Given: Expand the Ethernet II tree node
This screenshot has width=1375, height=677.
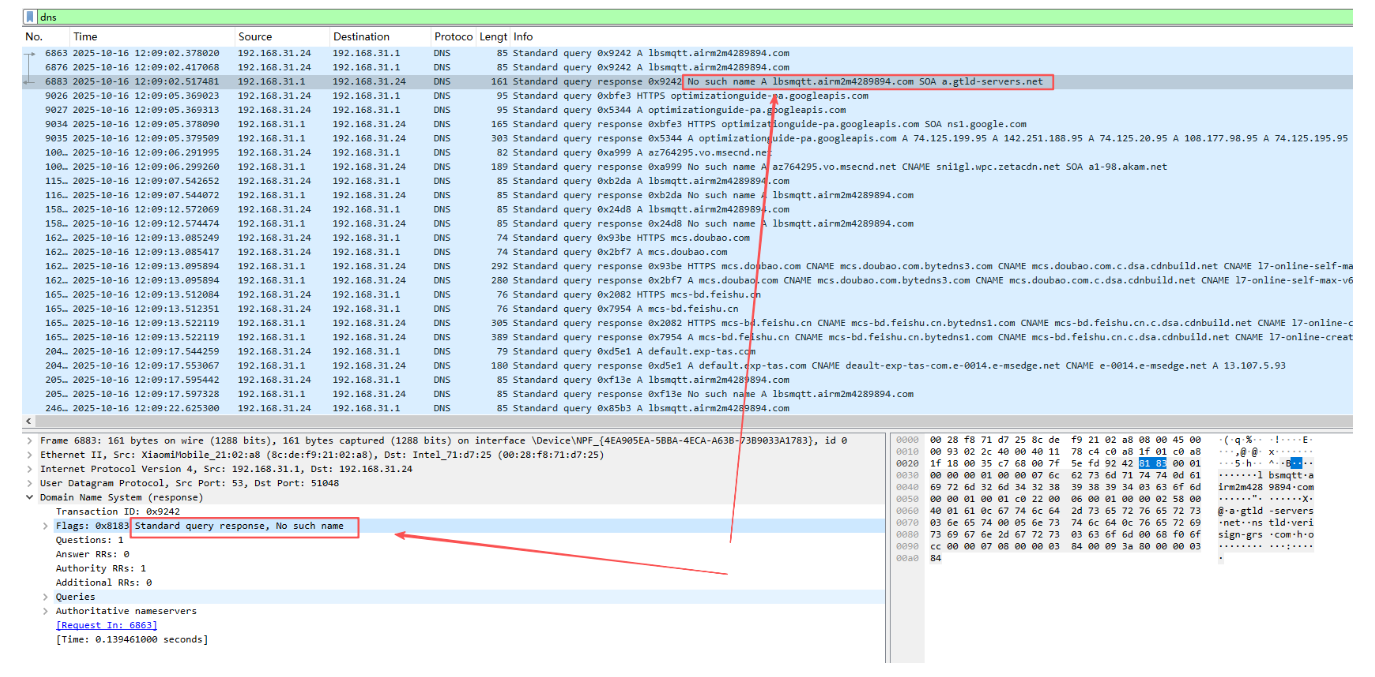Looking at the screenshot, I should click(29, 454).
